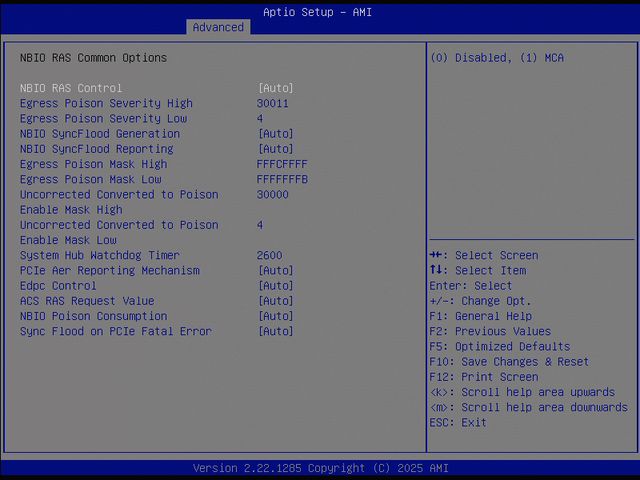Select PCIe Aer Reporting Mechanism label
The image size is (640, 480).
[110, 271]
